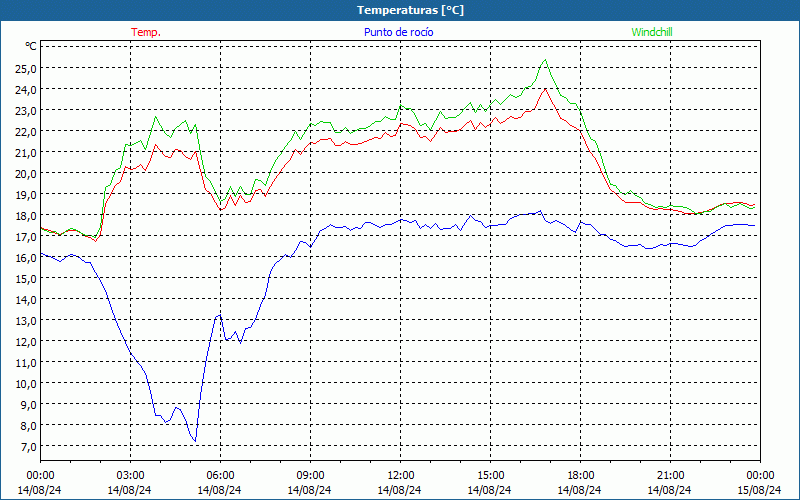Viewport: 800px width, 500px height.
Task: Click the 18:00 time axis label
Action: 580,476
